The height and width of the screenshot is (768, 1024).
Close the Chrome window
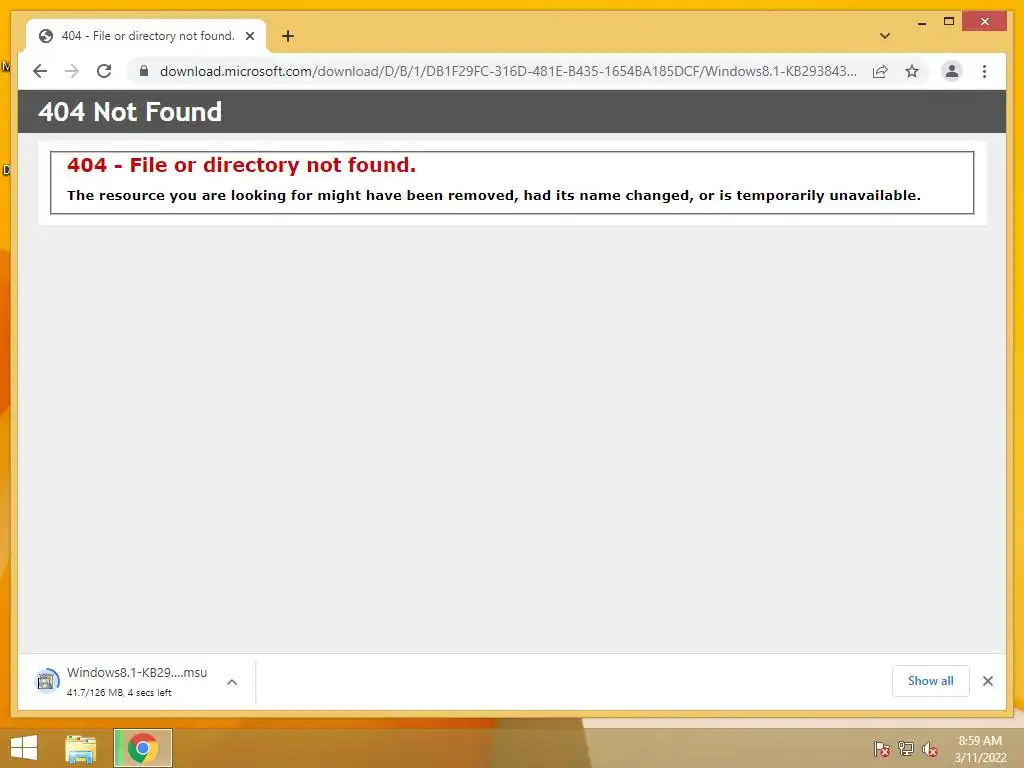pos(985,22)
